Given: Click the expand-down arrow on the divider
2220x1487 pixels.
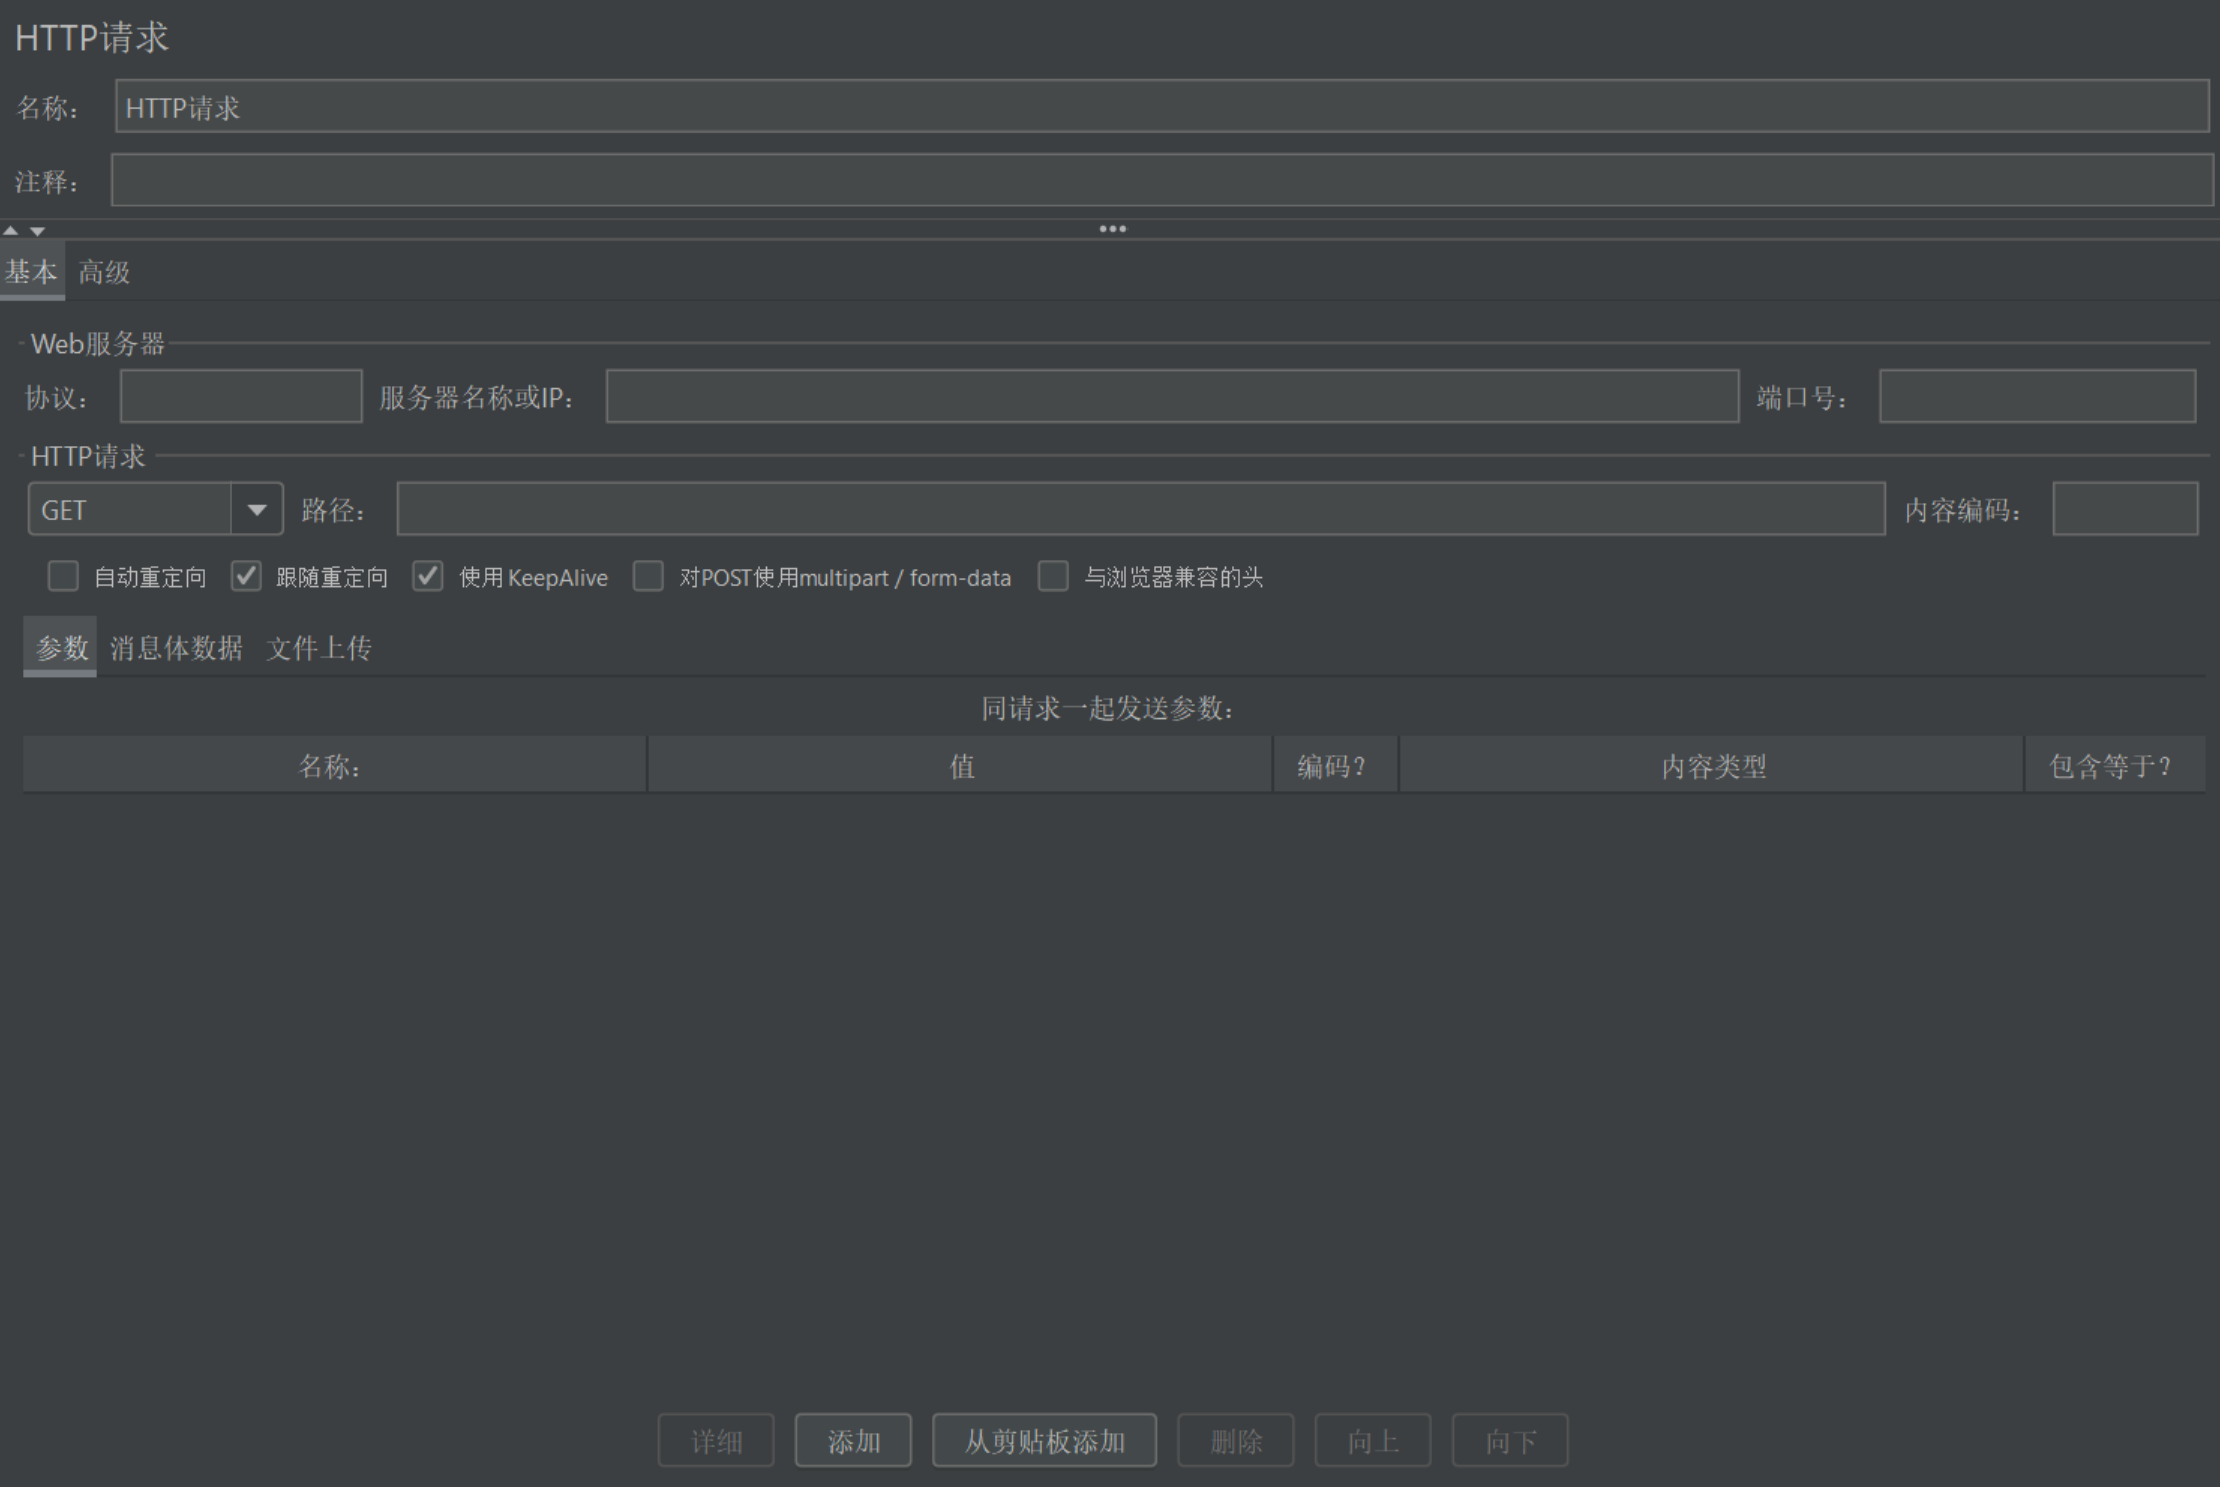Looking at the screenshot, I should point(37,231).
